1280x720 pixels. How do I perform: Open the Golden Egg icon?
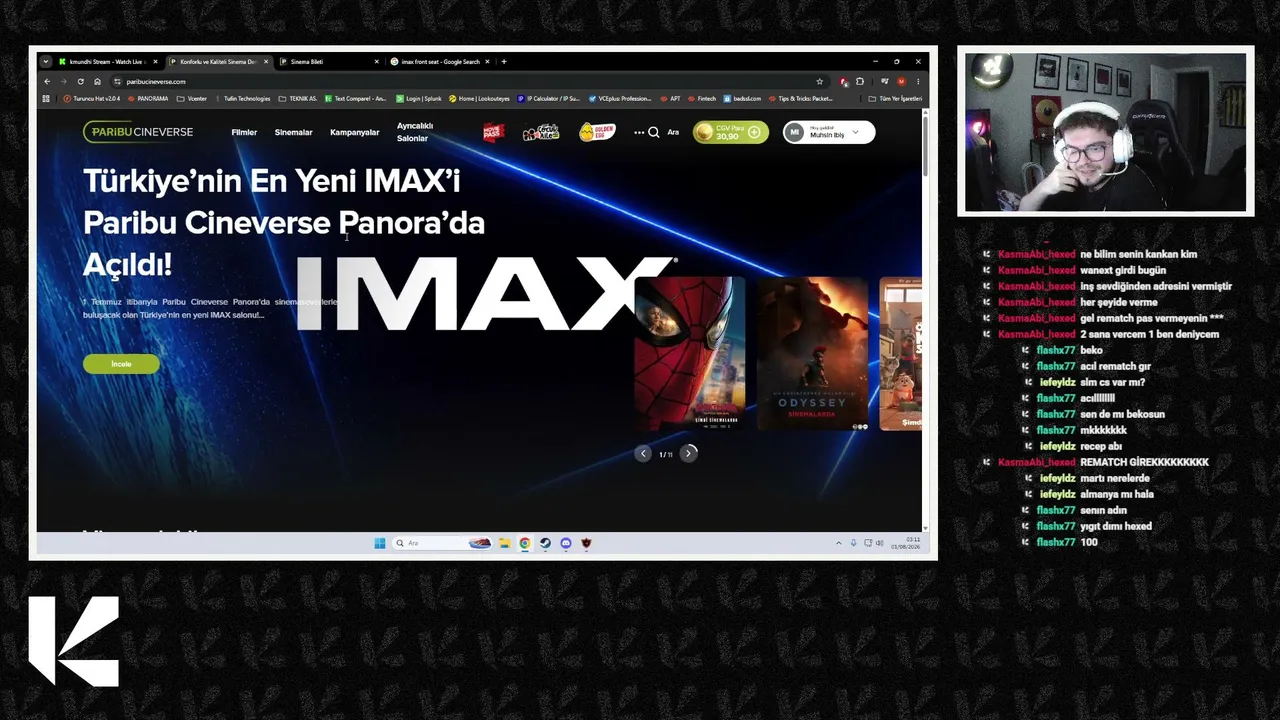point(597,132)
